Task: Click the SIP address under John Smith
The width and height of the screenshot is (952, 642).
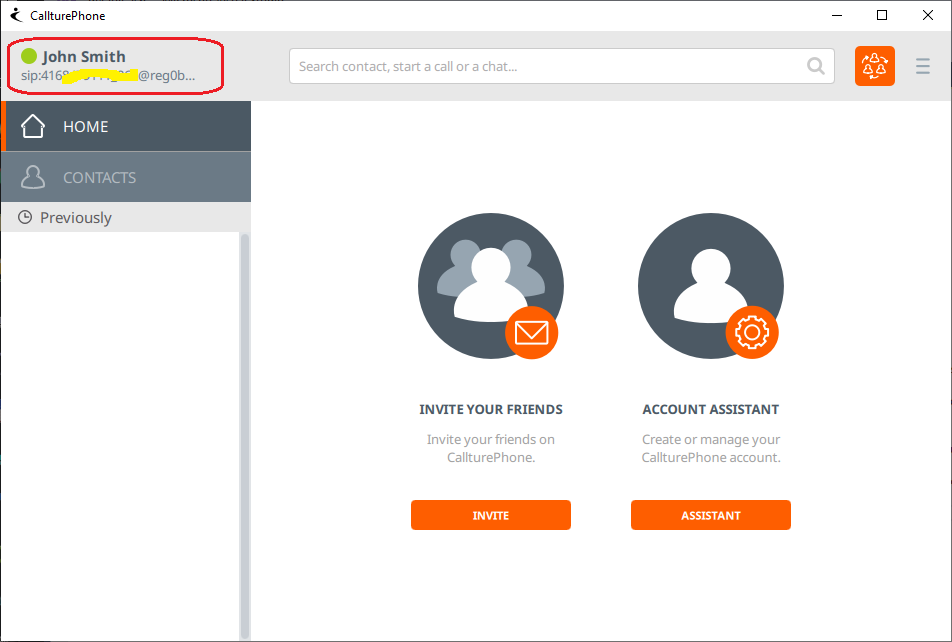Action: [x=108, y=75]
